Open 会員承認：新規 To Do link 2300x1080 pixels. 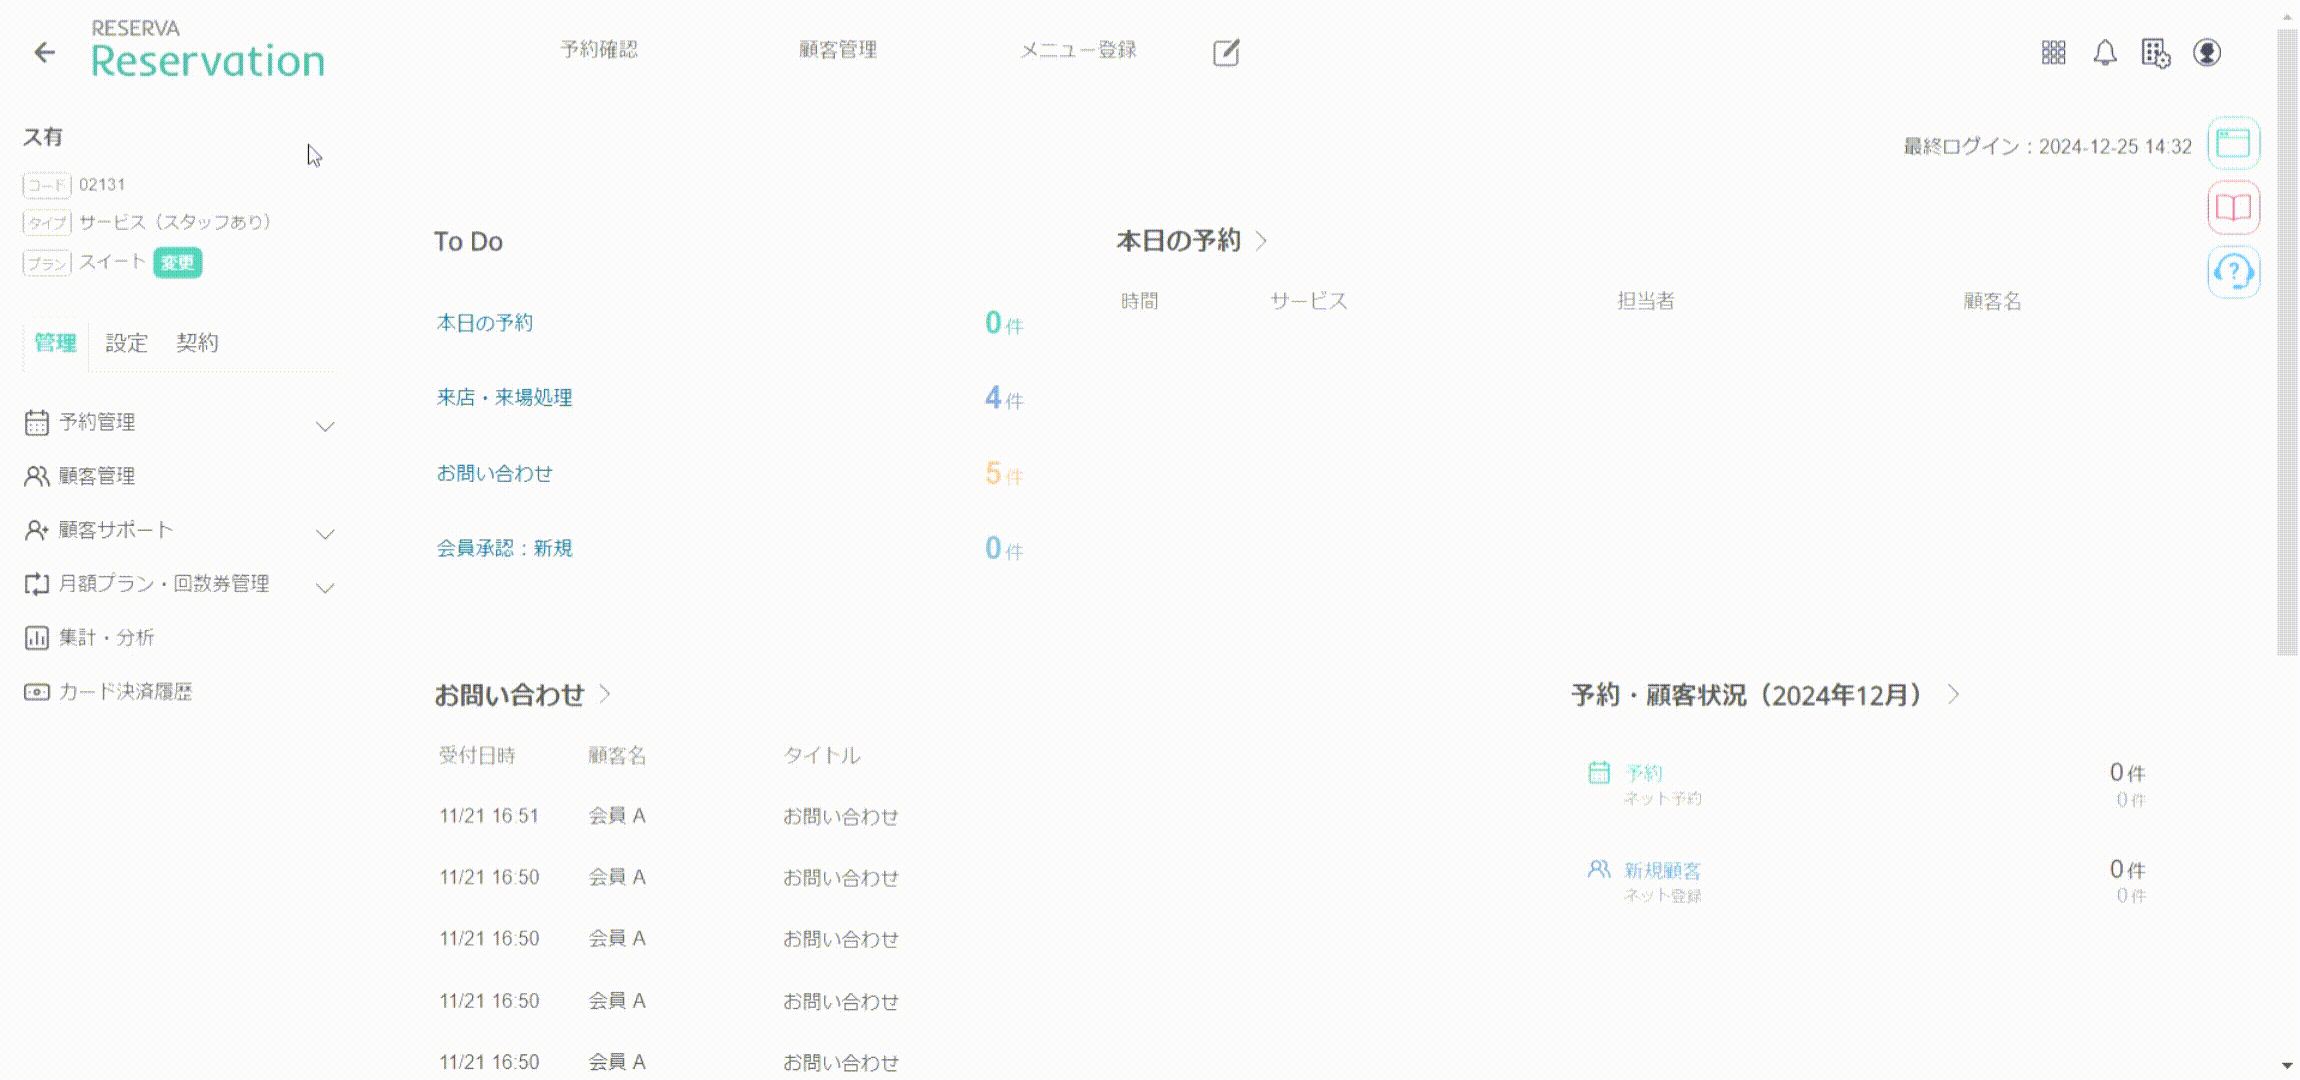[x=504, y=548]
